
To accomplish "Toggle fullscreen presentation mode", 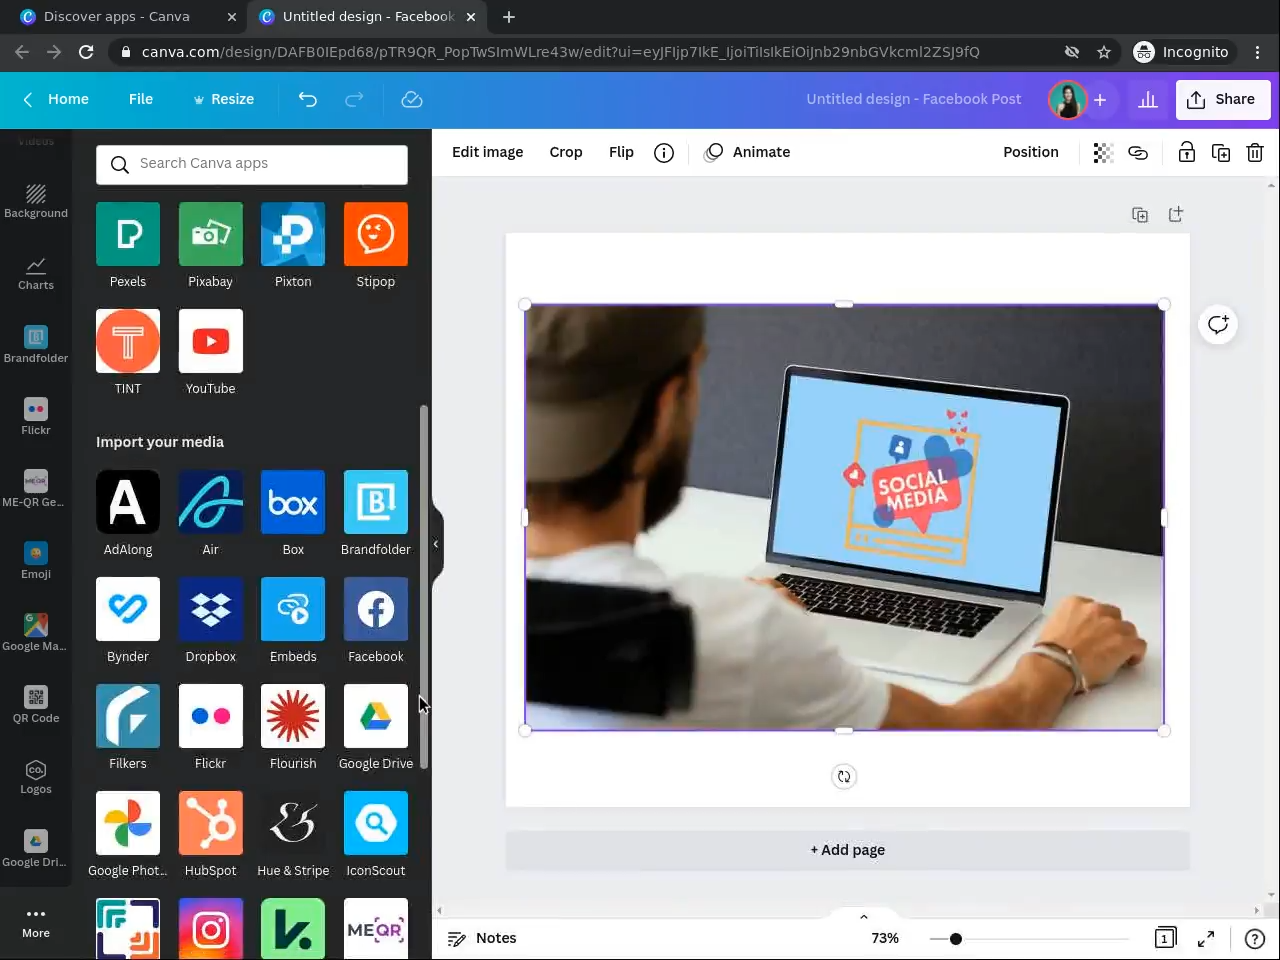I will [1206, 938].
